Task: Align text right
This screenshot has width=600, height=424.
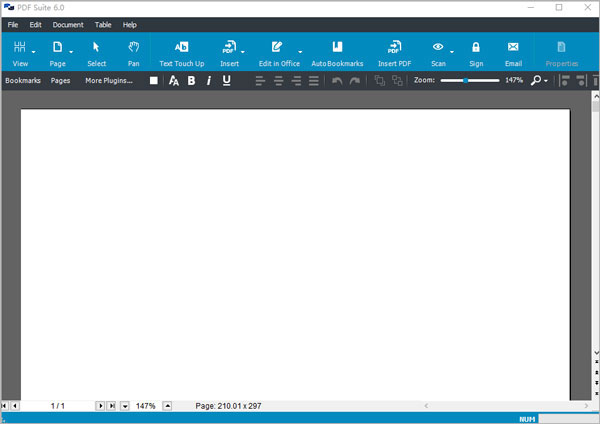Action: click(296, 80)
